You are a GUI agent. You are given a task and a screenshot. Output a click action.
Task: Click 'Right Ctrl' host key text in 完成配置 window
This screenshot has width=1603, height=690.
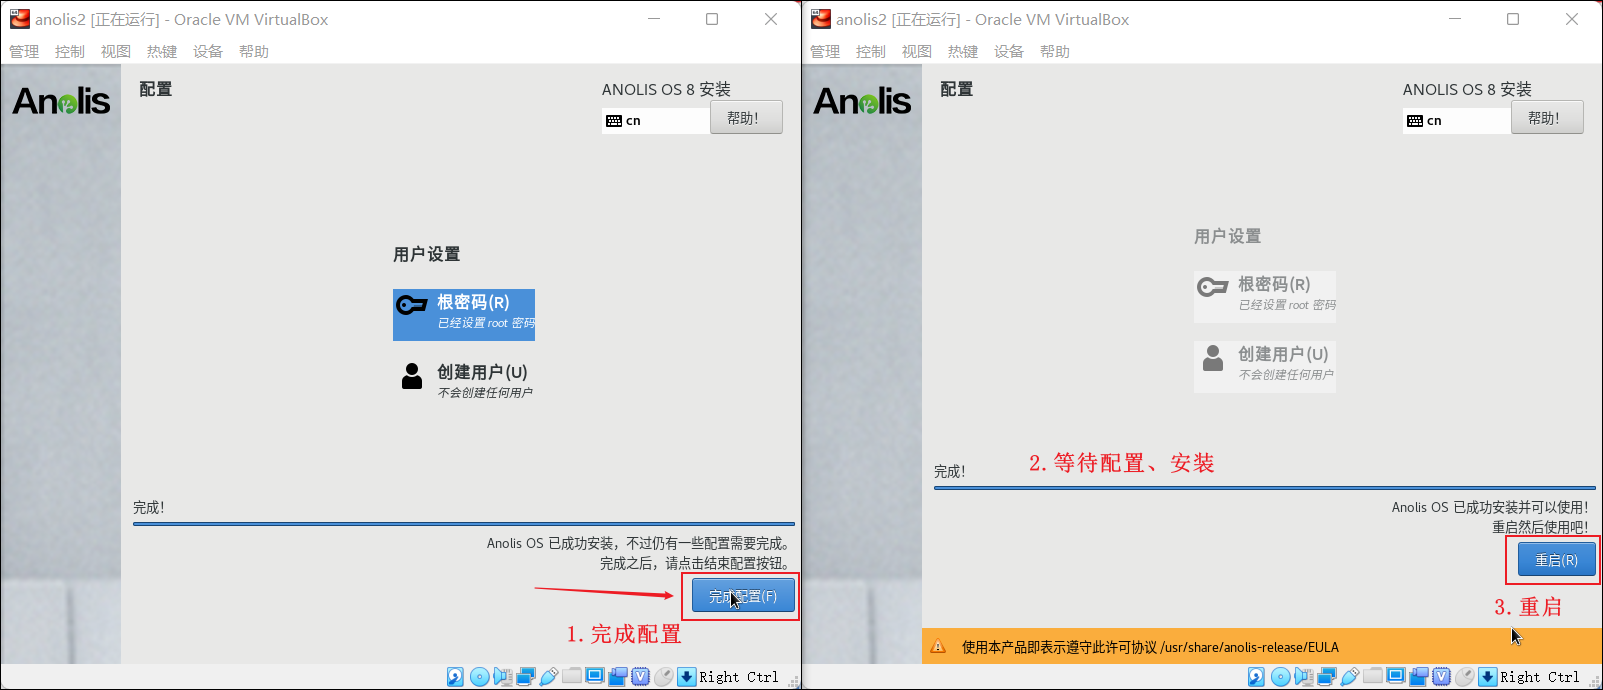click(739, 677)
